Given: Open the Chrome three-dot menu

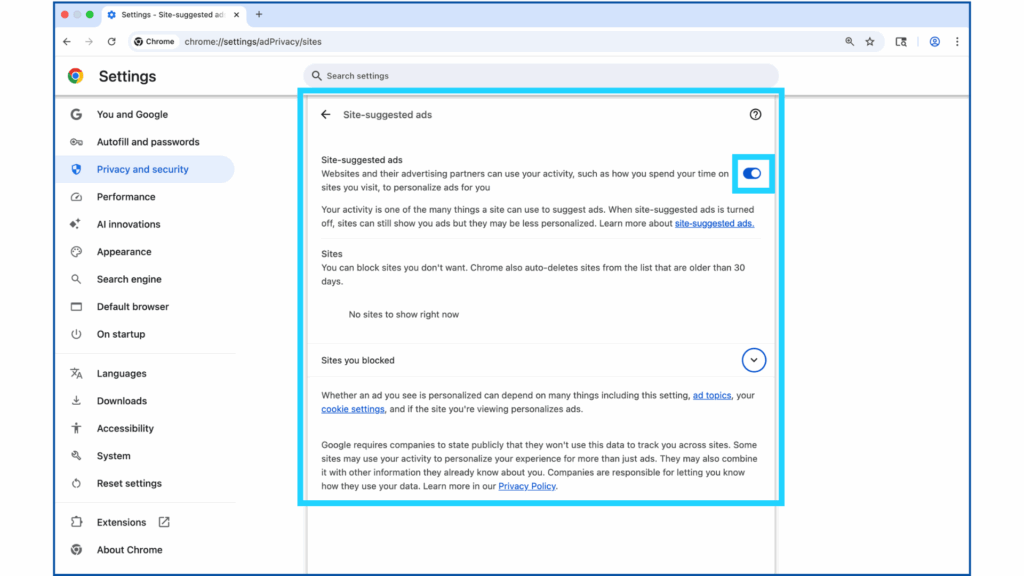Looking at the screenshot, I should click(957, 42).
